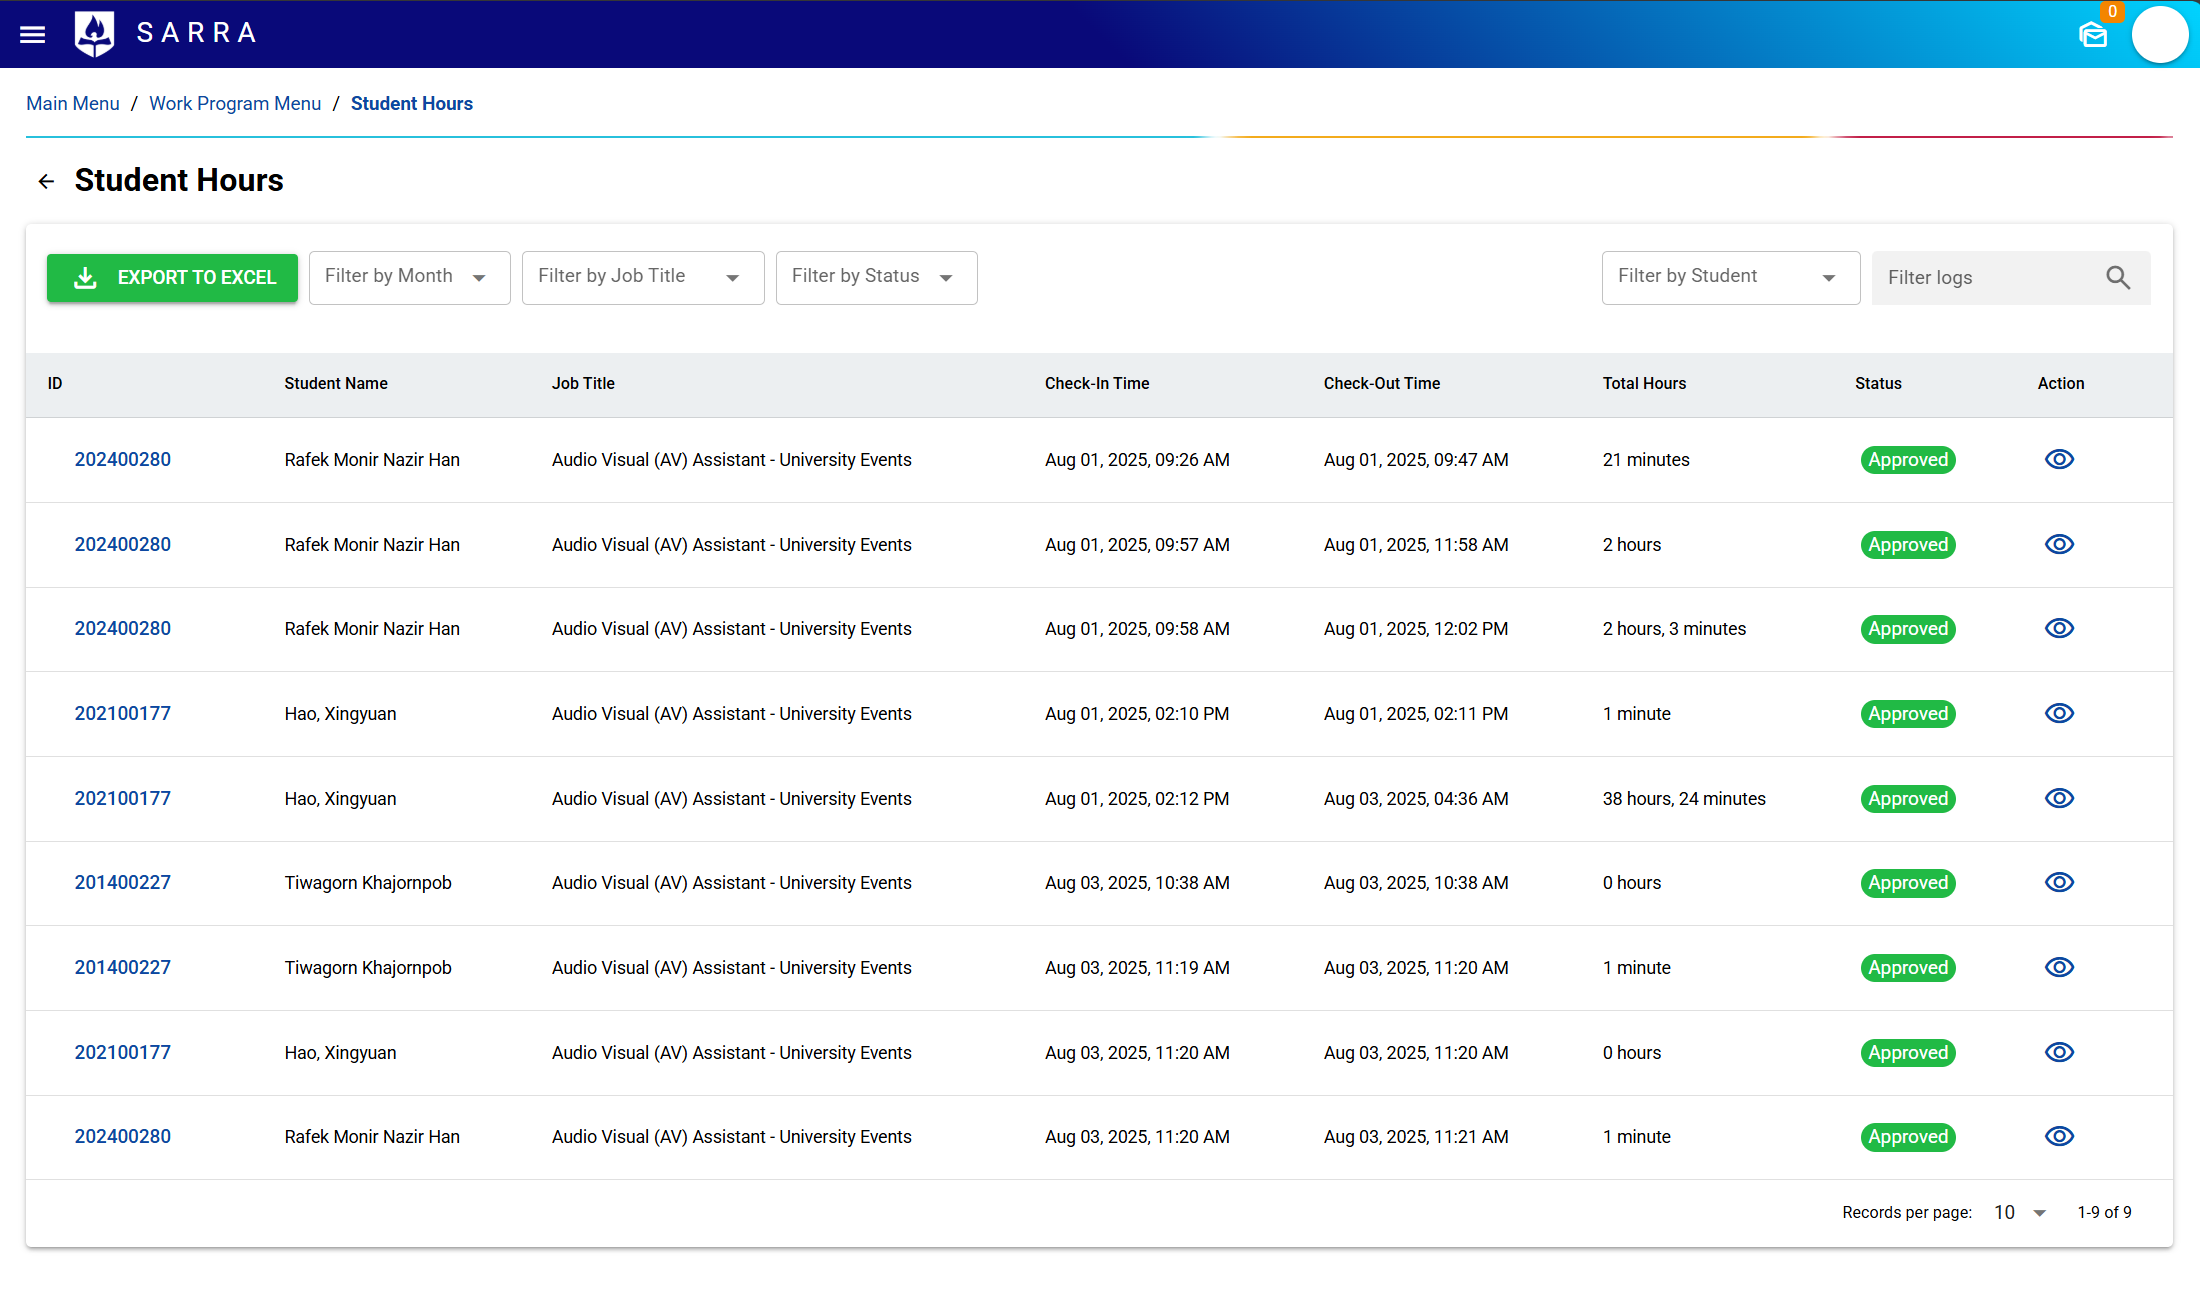Open the mail notifications icon
The image size is (2200, 1291).
(2092, 36)
